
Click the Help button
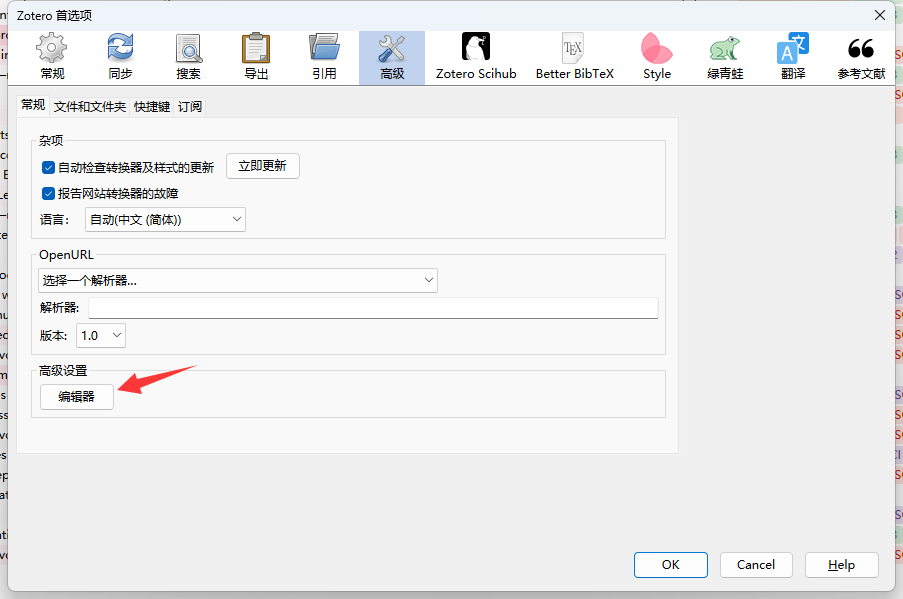coord(841,565)
